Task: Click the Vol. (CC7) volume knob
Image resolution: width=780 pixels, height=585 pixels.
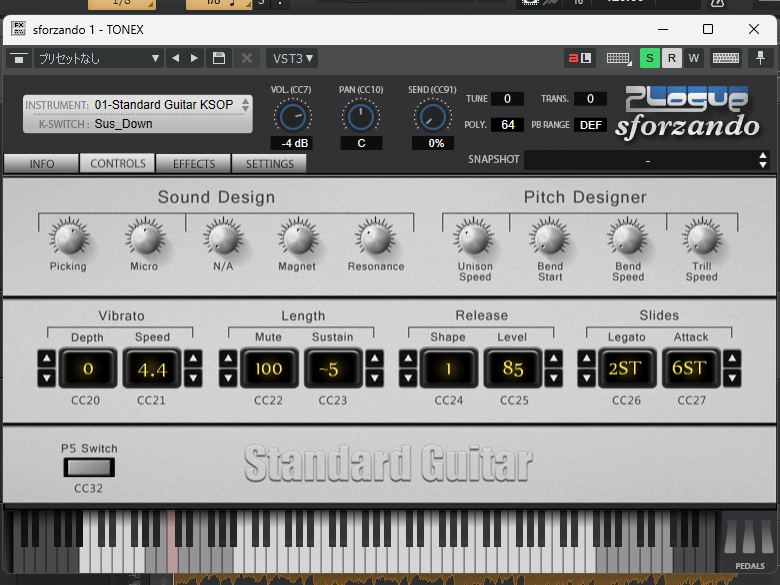Action: tap(293, 117)
